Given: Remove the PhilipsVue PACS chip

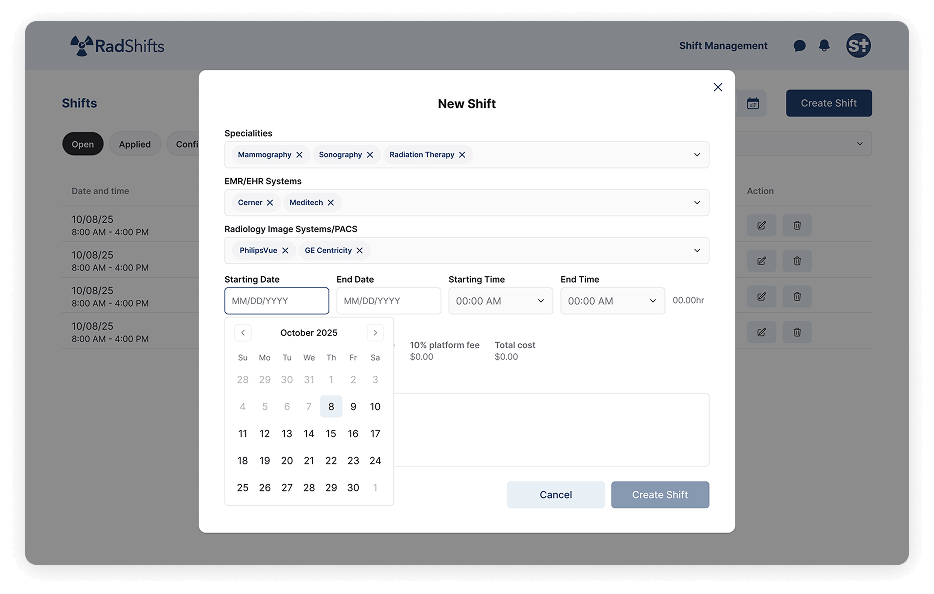Looking at the screenshot, I should pyautogui.click(x=287, y=250).
